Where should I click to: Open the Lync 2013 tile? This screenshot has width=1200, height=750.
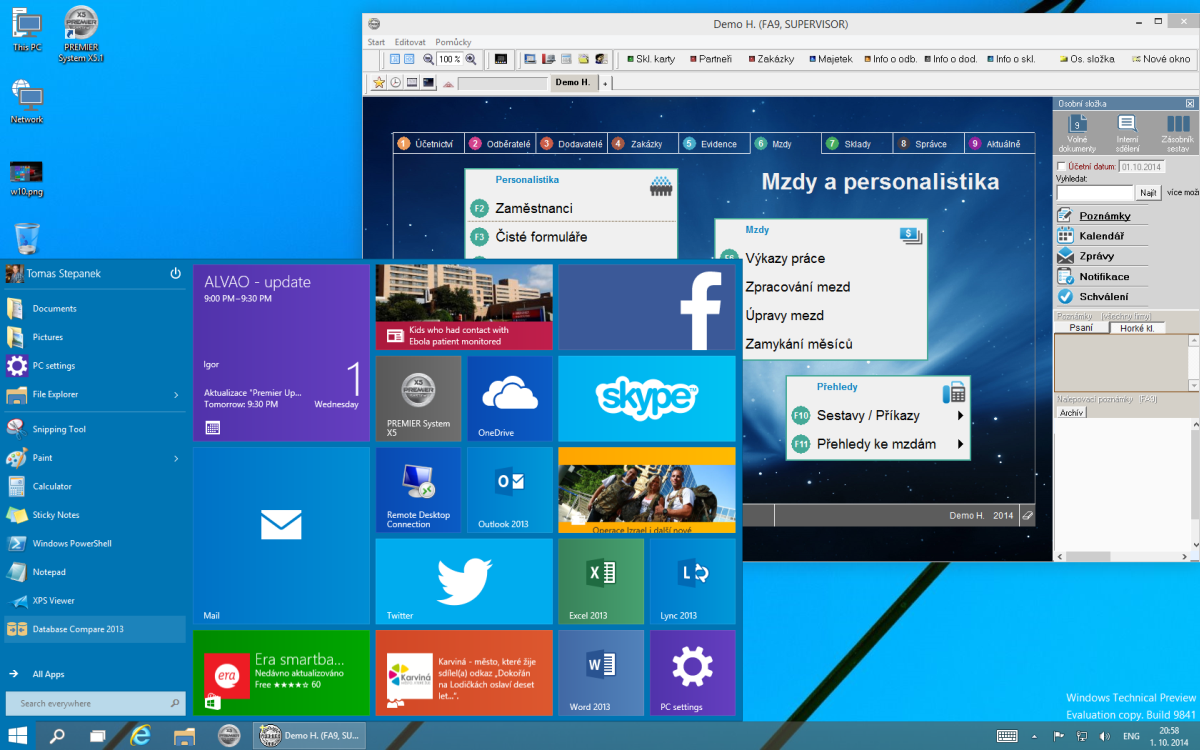tap(692, 582)
